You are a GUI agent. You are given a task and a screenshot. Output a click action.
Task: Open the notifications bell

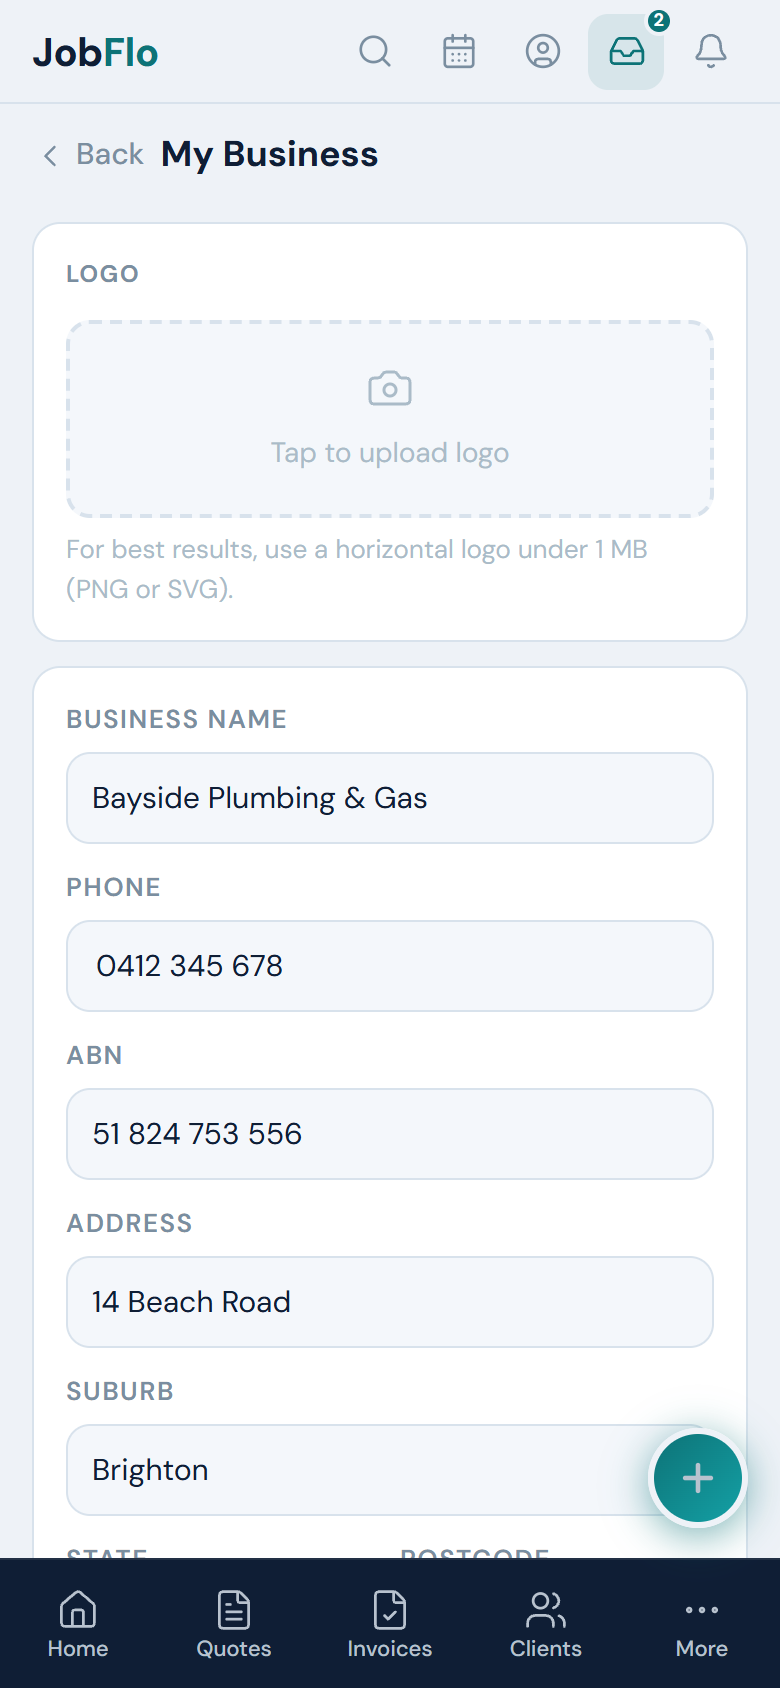[x=711, y=51]
